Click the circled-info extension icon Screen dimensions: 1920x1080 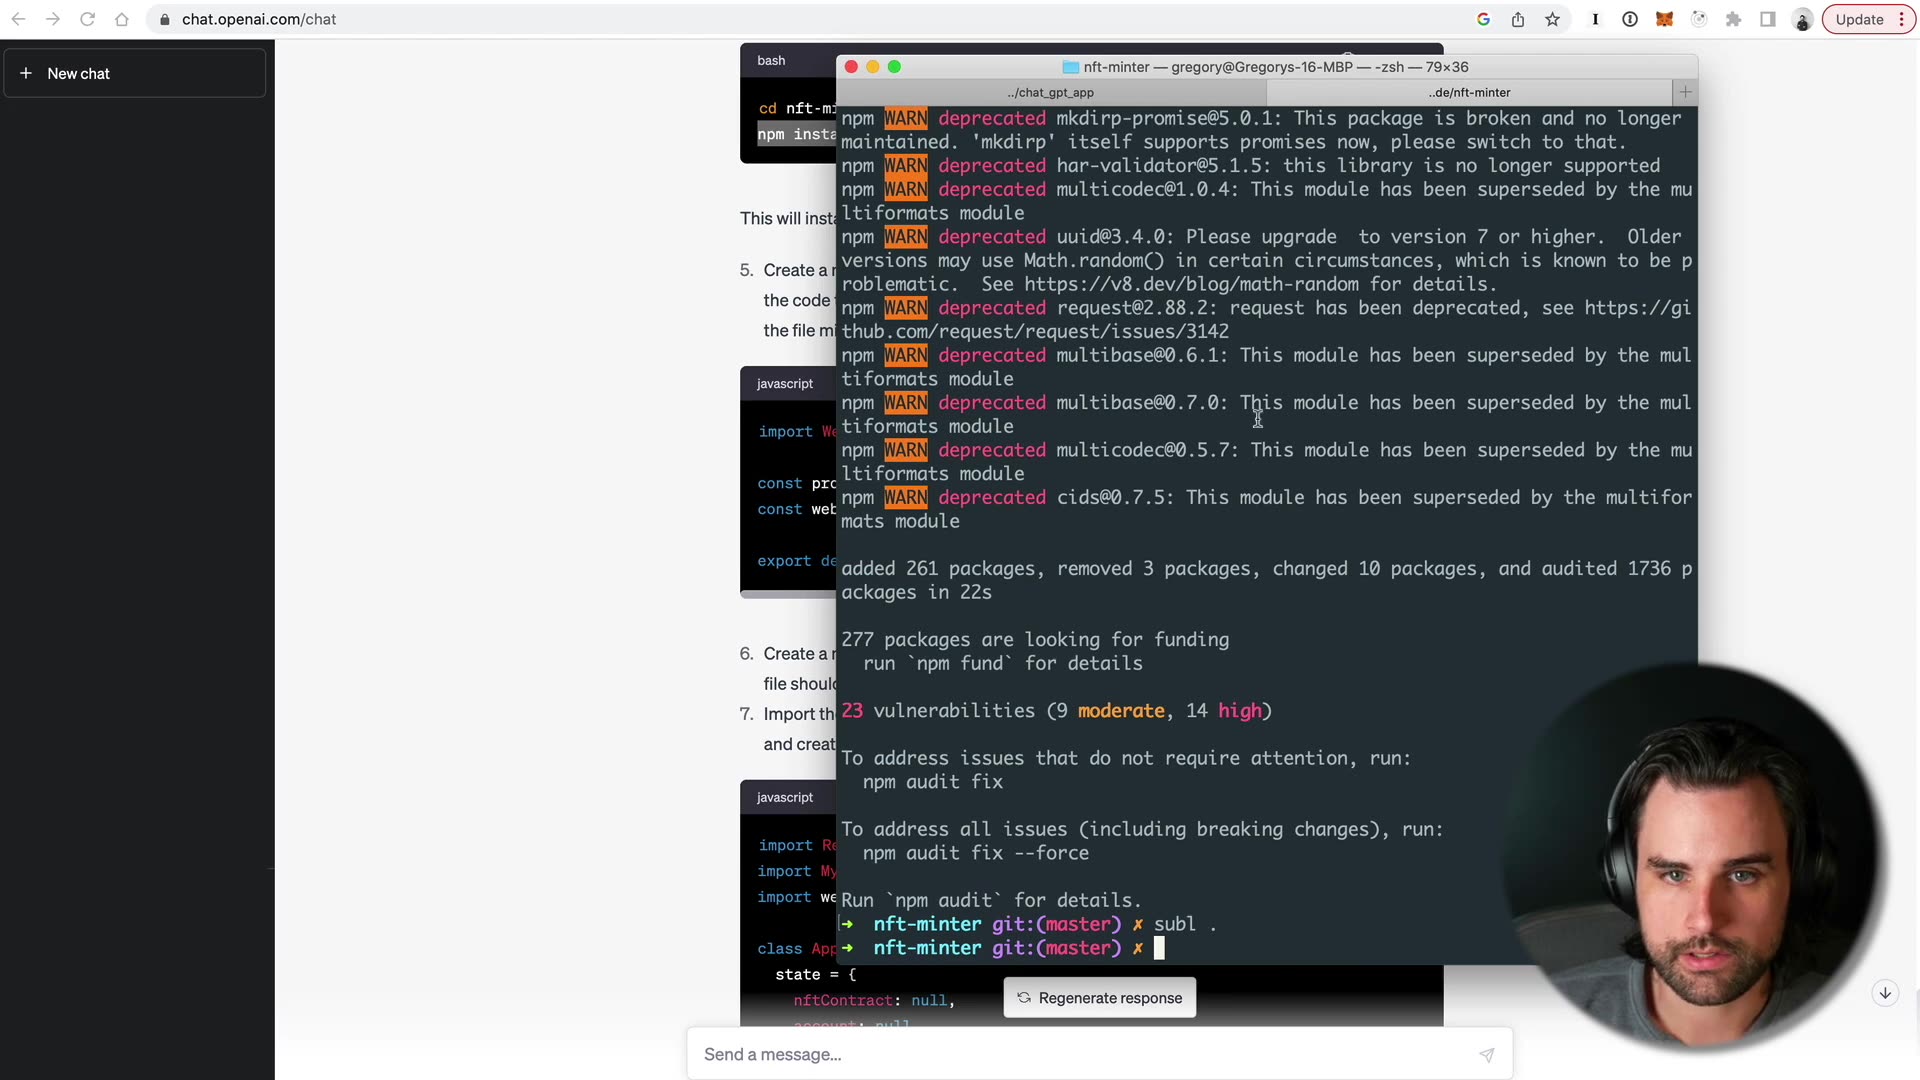[x=1630, y=19]
